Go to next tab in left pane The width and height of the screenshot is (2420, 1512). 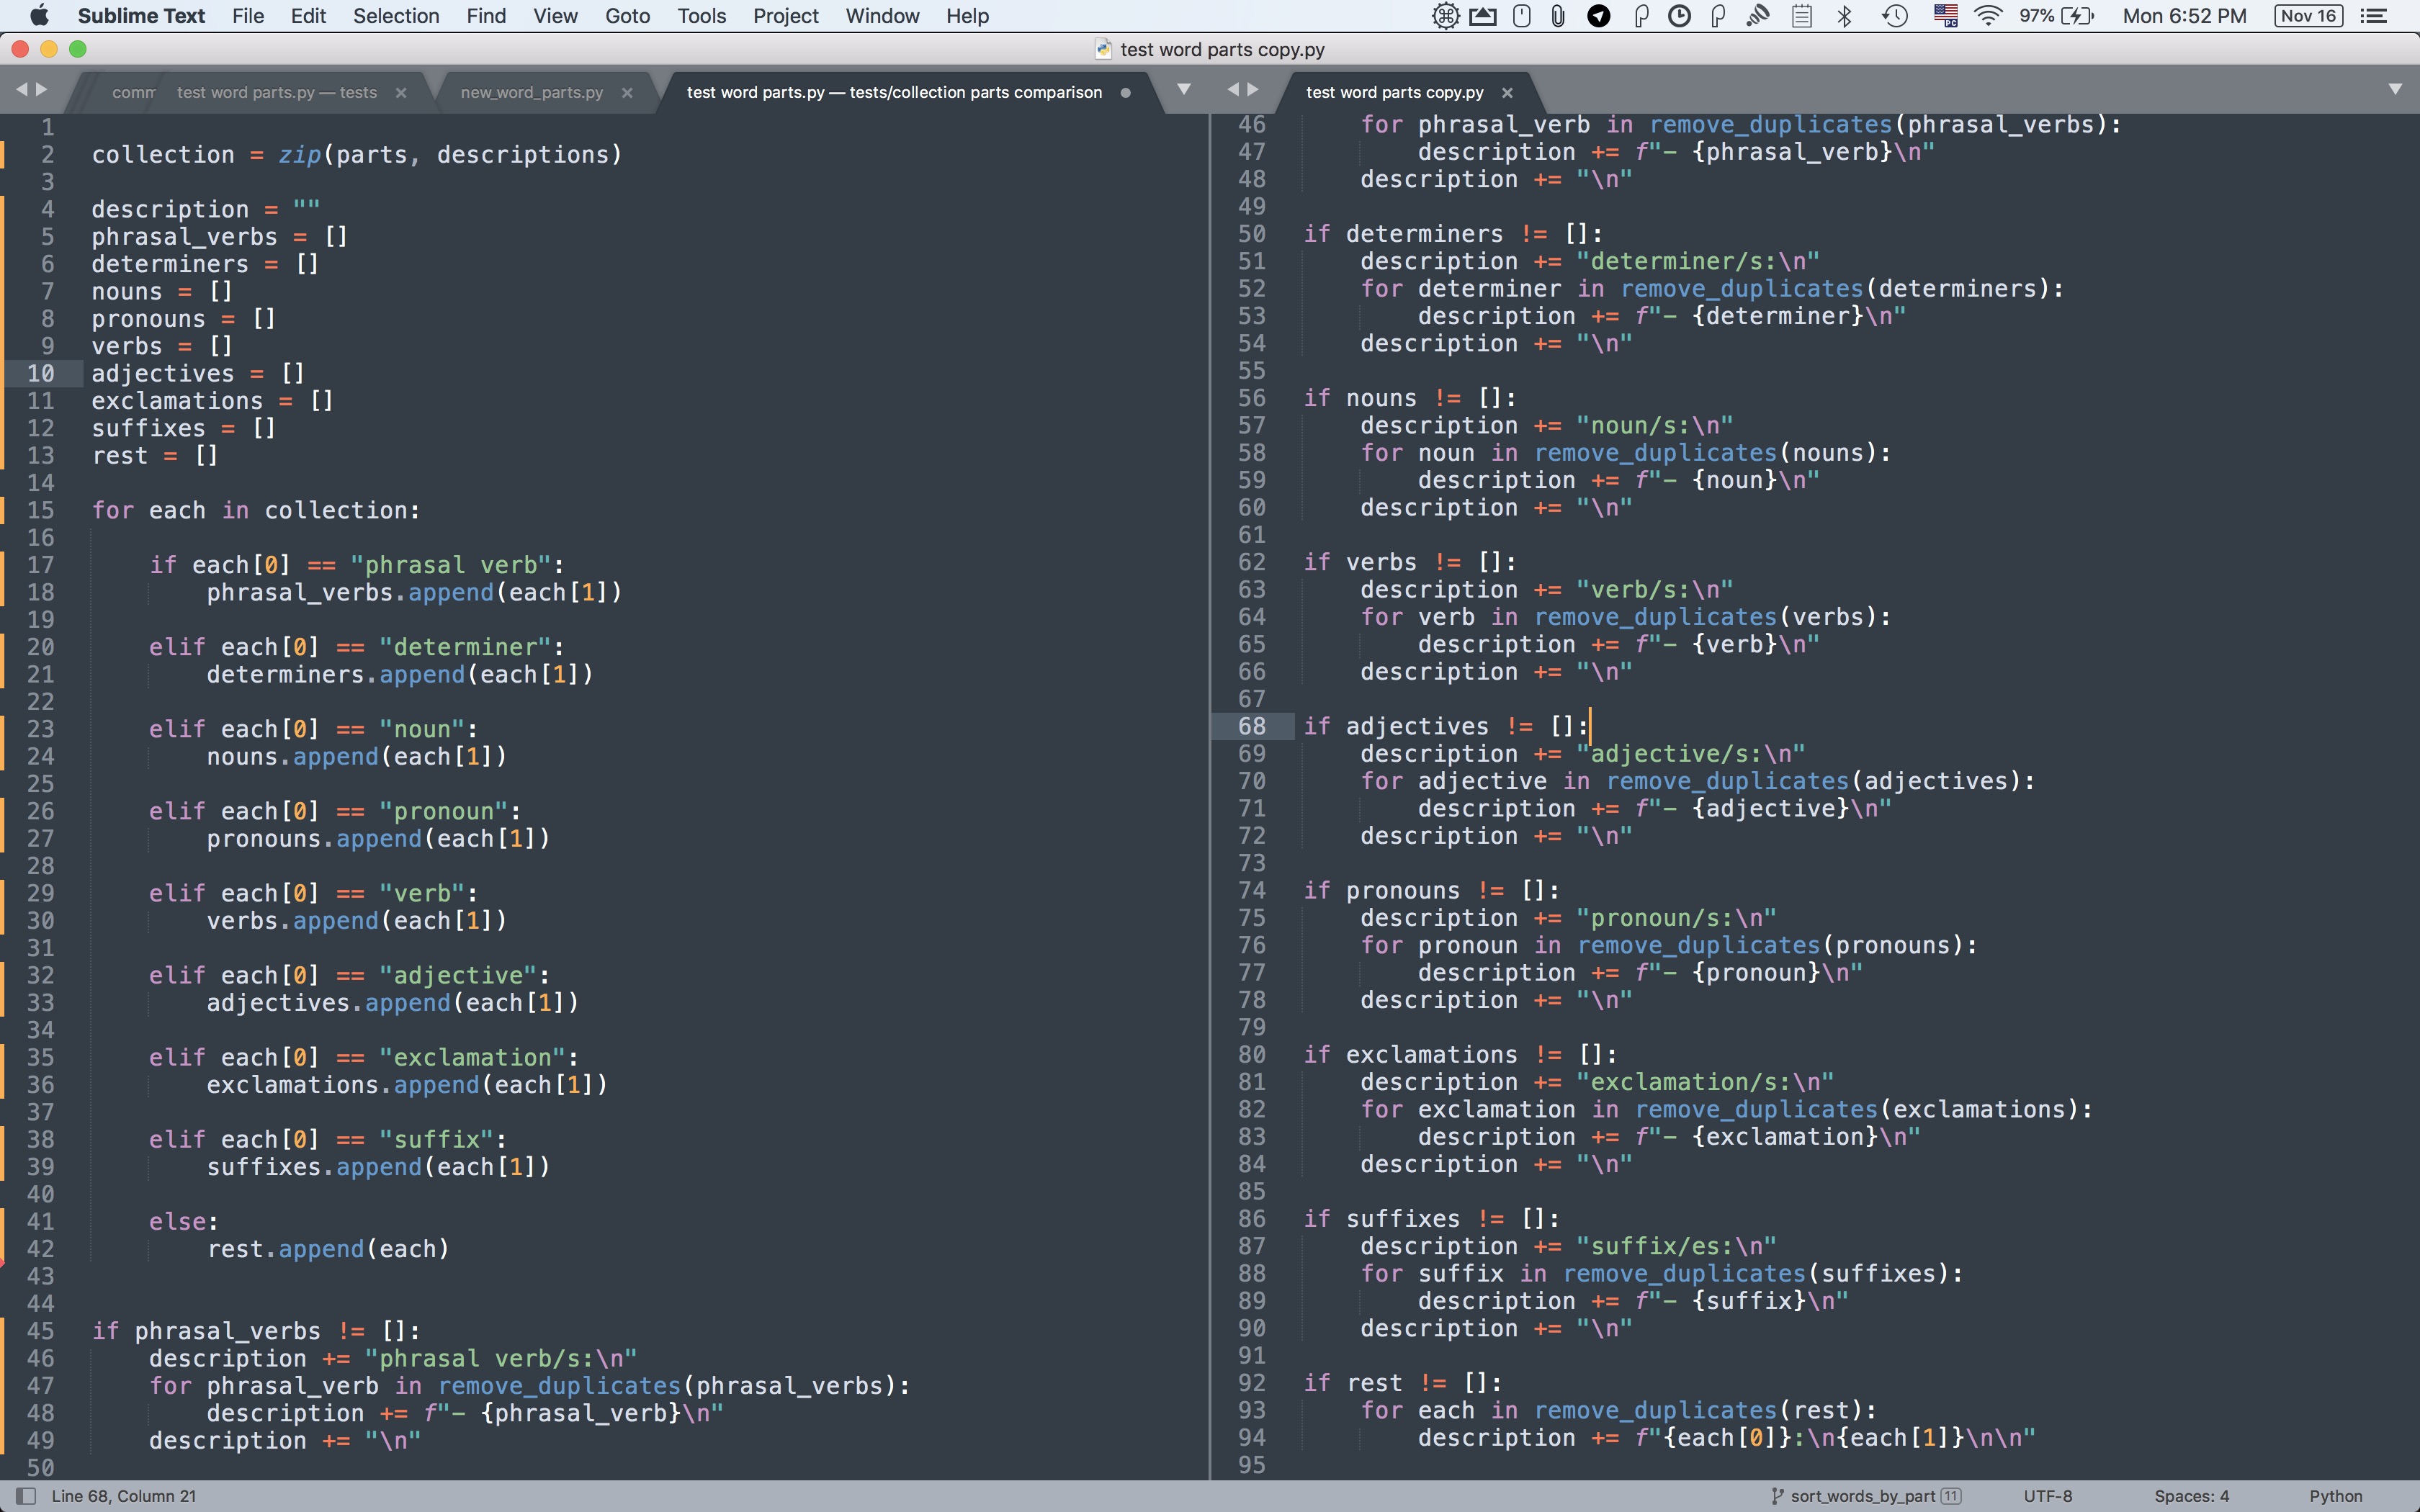[42, 89]
